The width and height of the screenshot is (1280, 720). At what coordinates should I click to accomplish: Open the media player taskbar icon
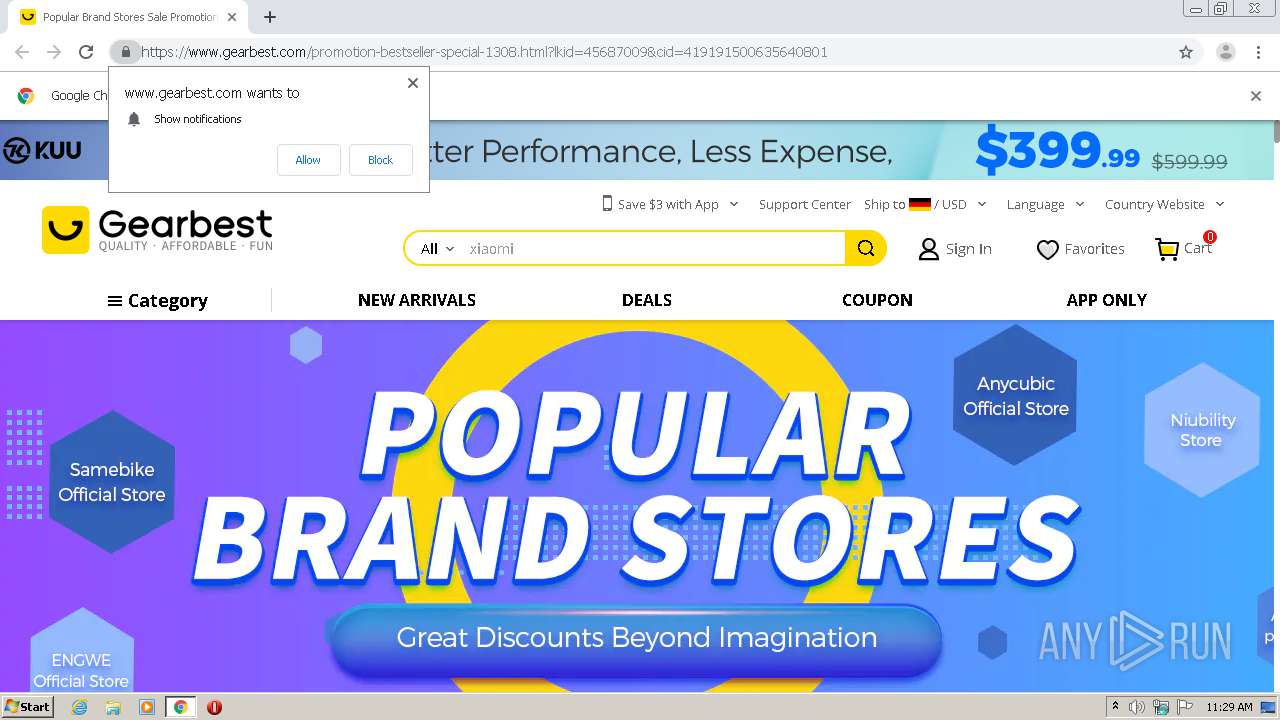tap(147, 707)
